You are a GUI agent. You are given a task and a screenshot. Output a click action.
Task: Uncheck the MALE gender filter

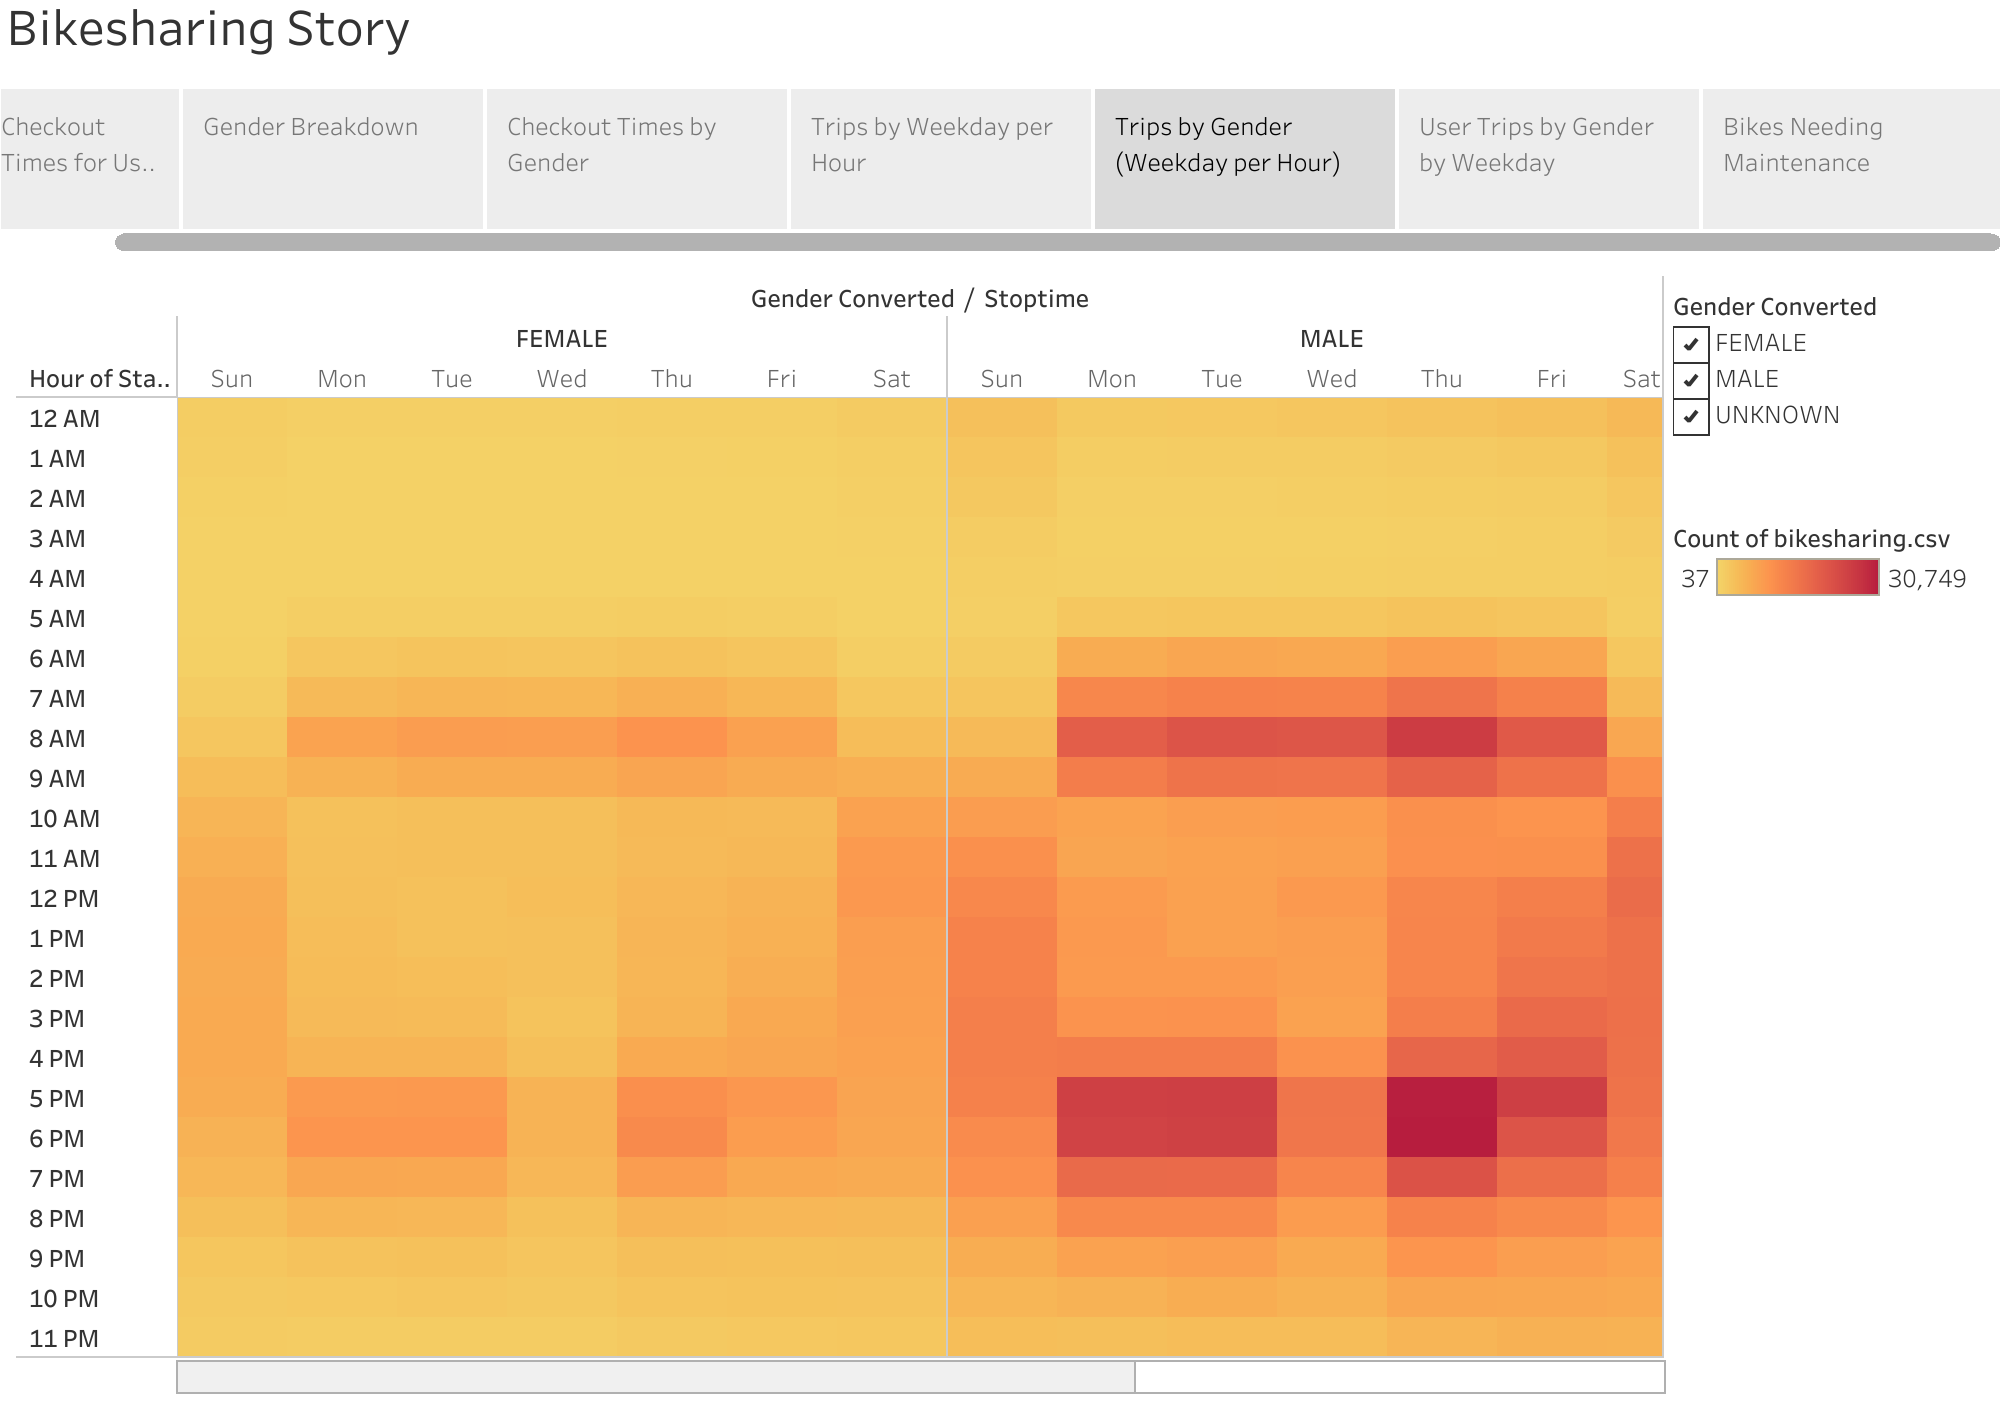[x=1690, y=379]
